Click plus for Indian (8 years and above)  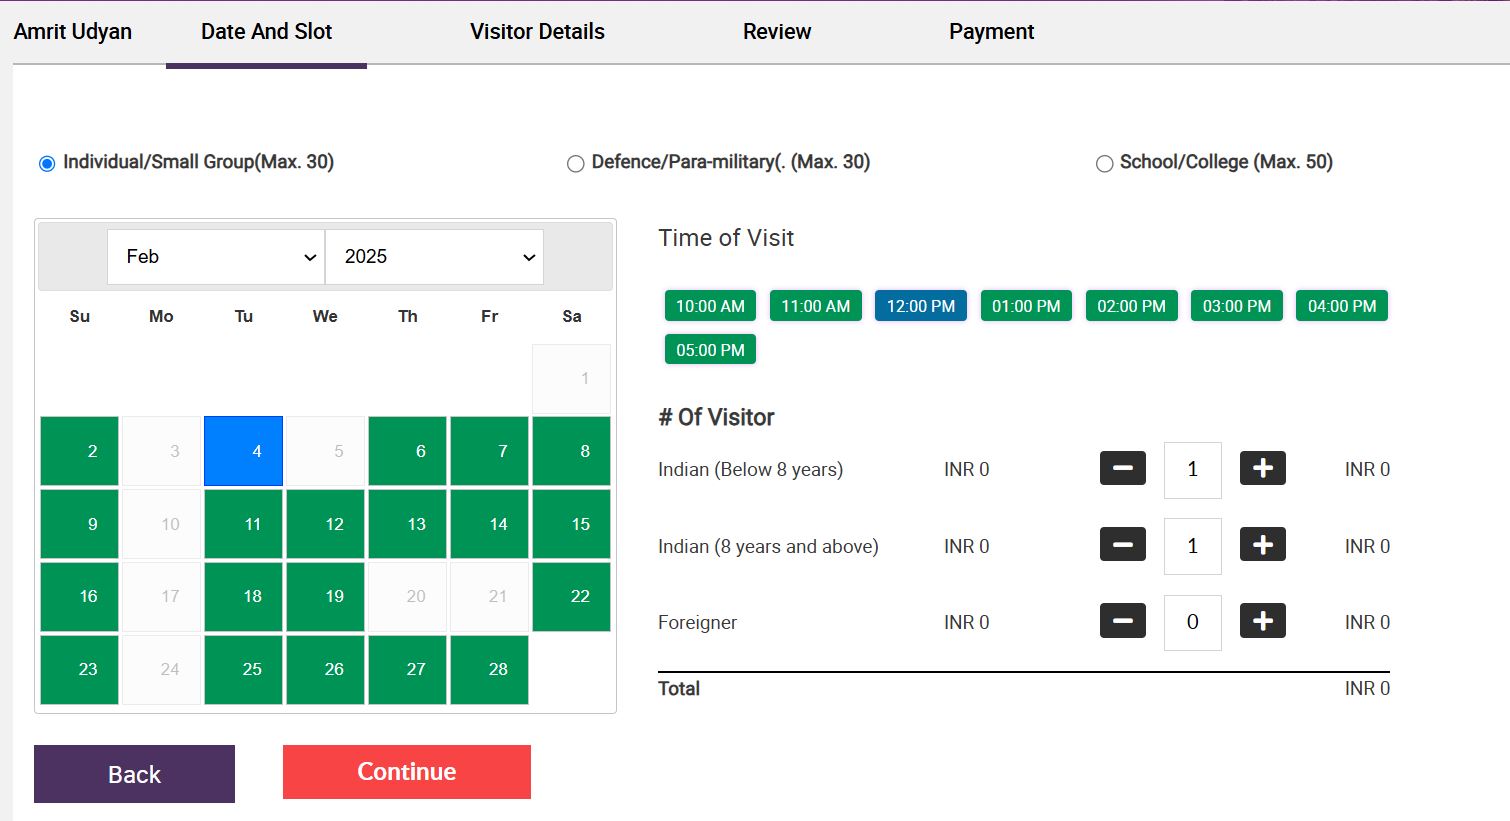(1262, 545)
